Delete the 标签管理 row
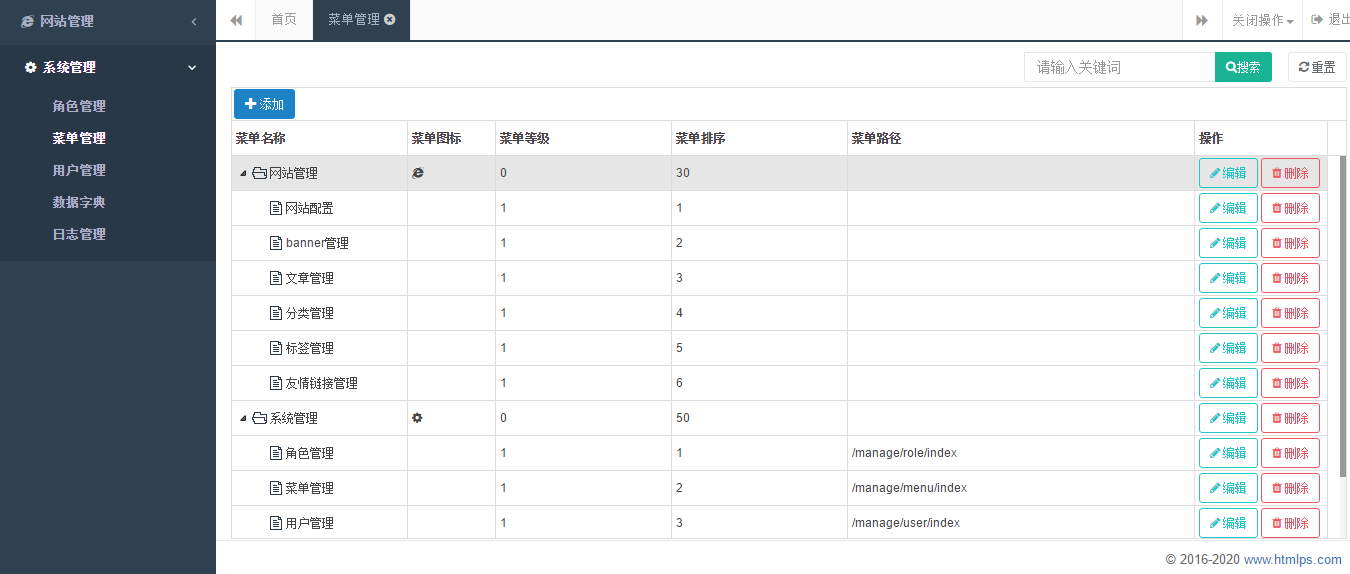 tap(1290, 348)
